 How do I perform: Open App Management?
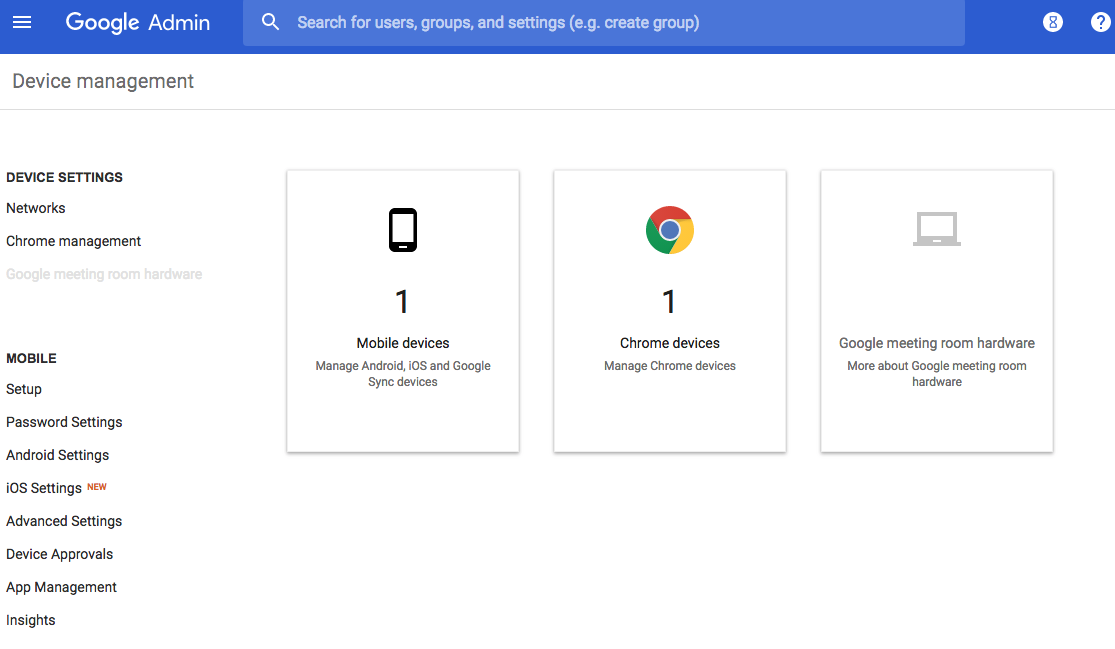click(61, 587)
